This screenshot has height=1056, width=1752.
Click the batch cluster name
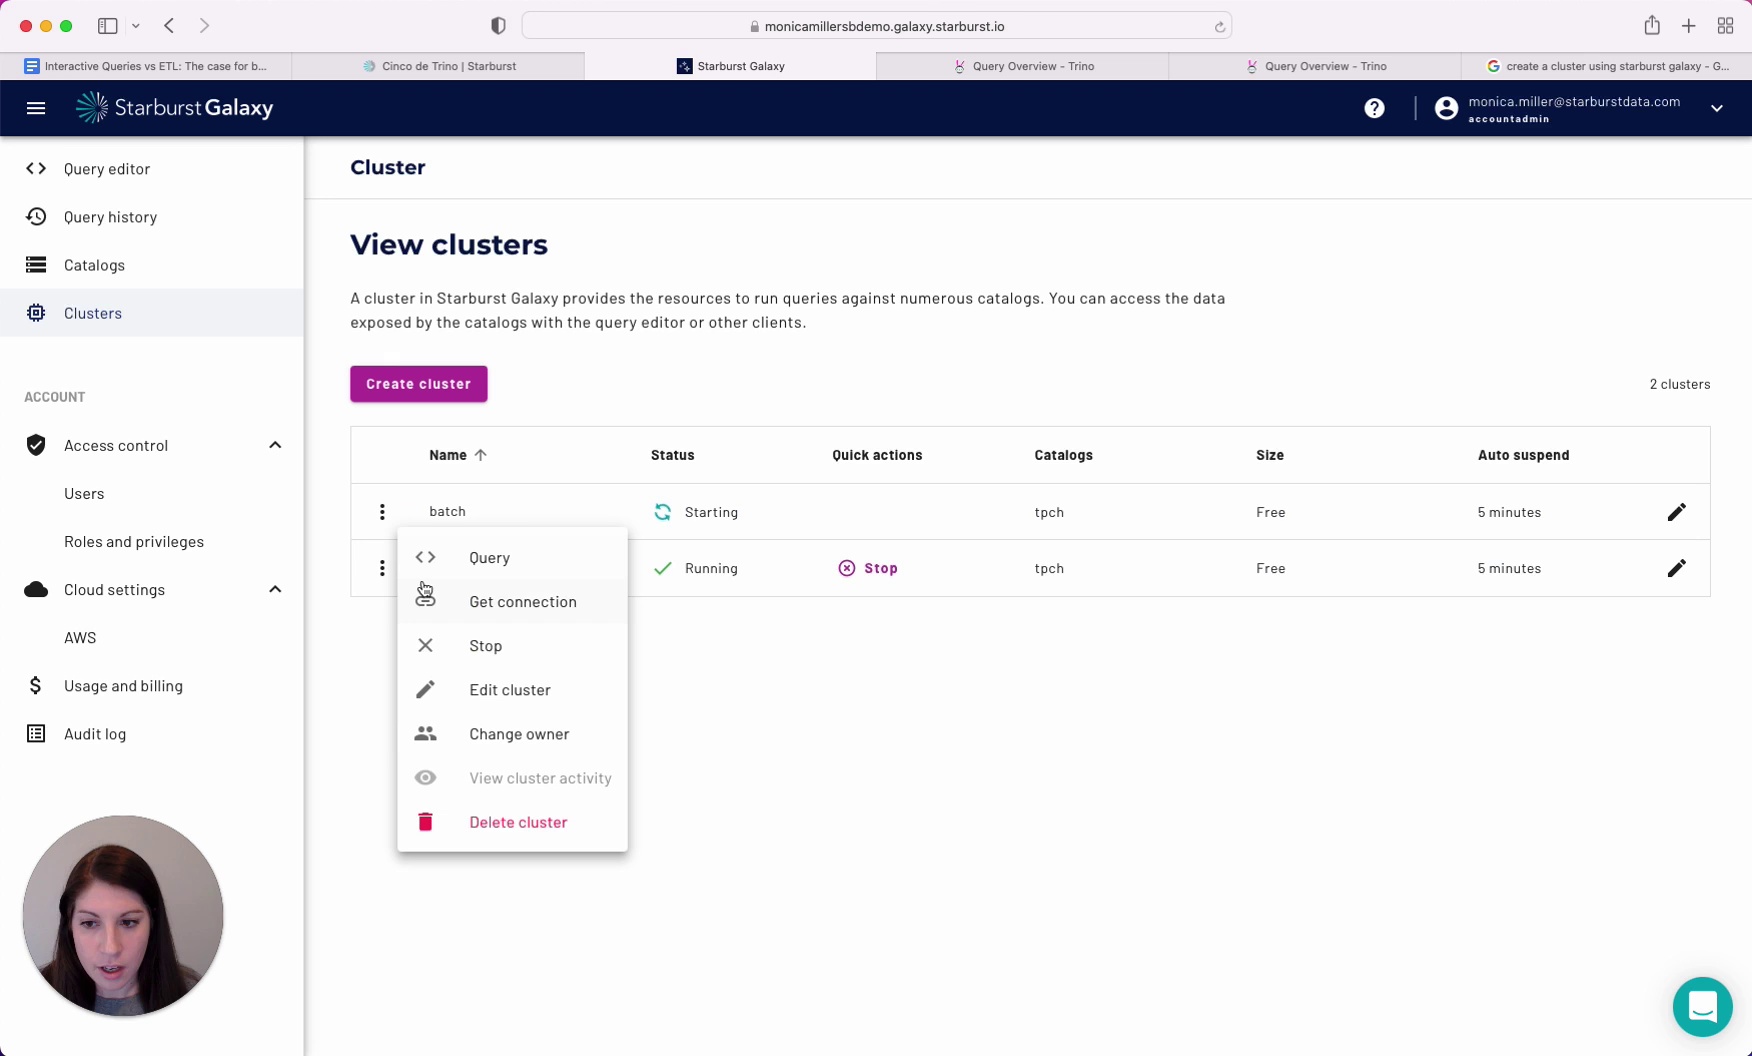click(447, 512)
